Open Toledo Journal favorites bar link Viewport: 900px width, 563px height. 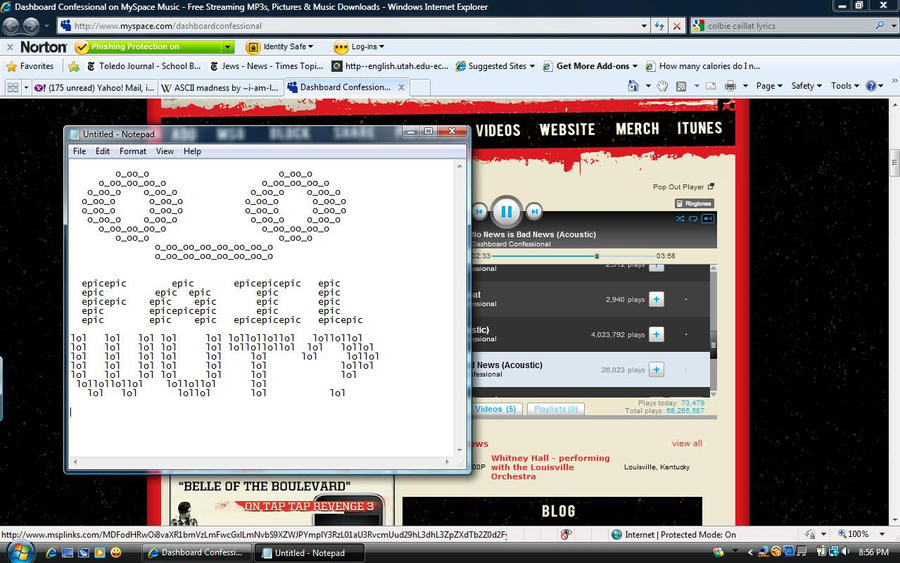(143, 67)
